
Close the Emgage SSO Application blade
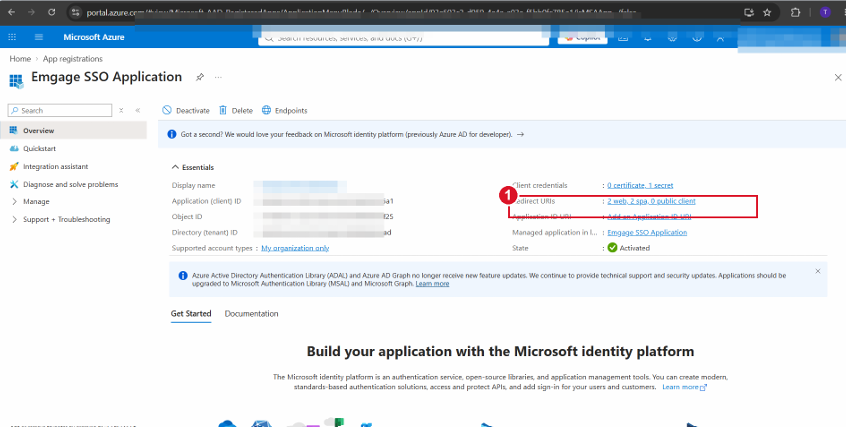tap(838, 78)
